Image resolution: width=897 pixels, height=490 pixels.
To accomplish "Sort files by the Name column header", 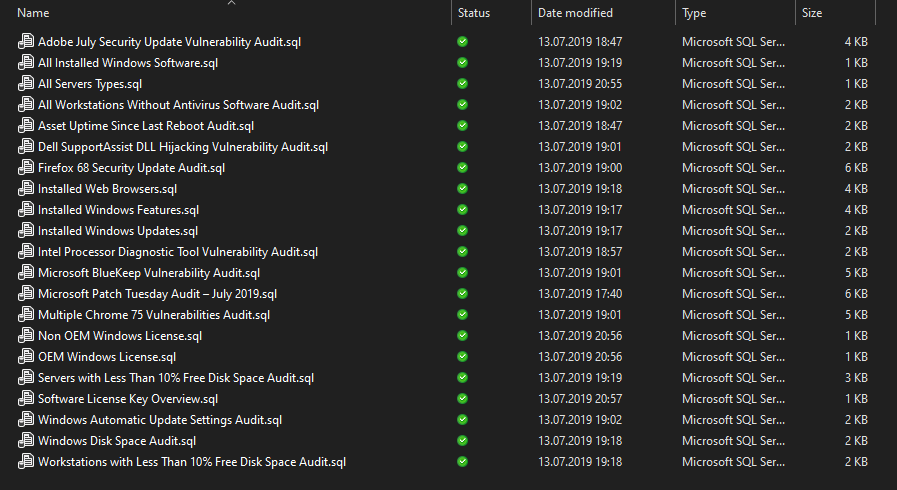I will point(33,13).
